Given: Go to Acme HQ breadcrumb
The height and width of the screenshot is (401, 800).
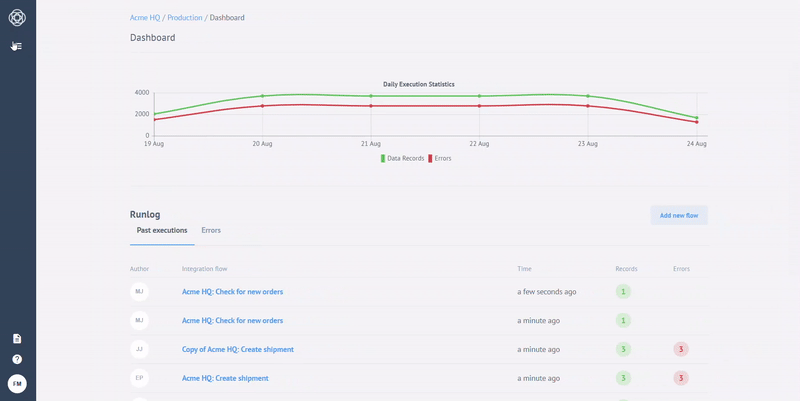Looking at the screenshot, I should [145, 17].
